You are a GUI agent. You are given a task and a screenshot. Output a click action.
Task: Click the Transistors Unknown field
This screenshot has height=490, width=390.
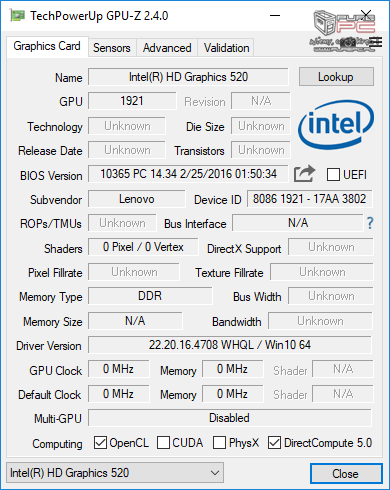(x=261, y=150)
